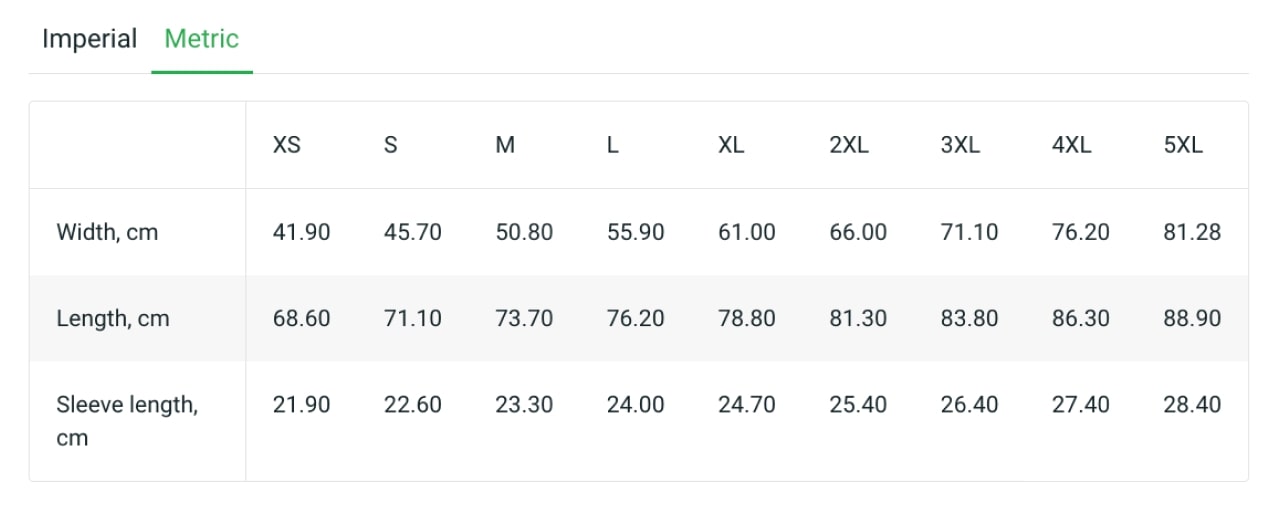
Task: Click the "Length, cm" row label
Action: (113, 319)
